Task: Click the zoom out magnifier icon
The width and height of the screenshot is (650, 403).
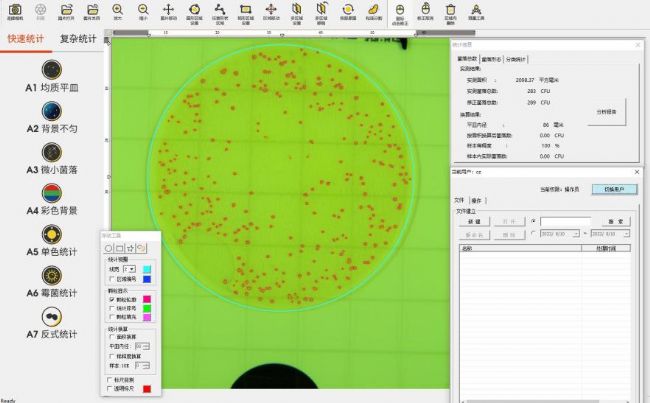Action: click(143, 10)
